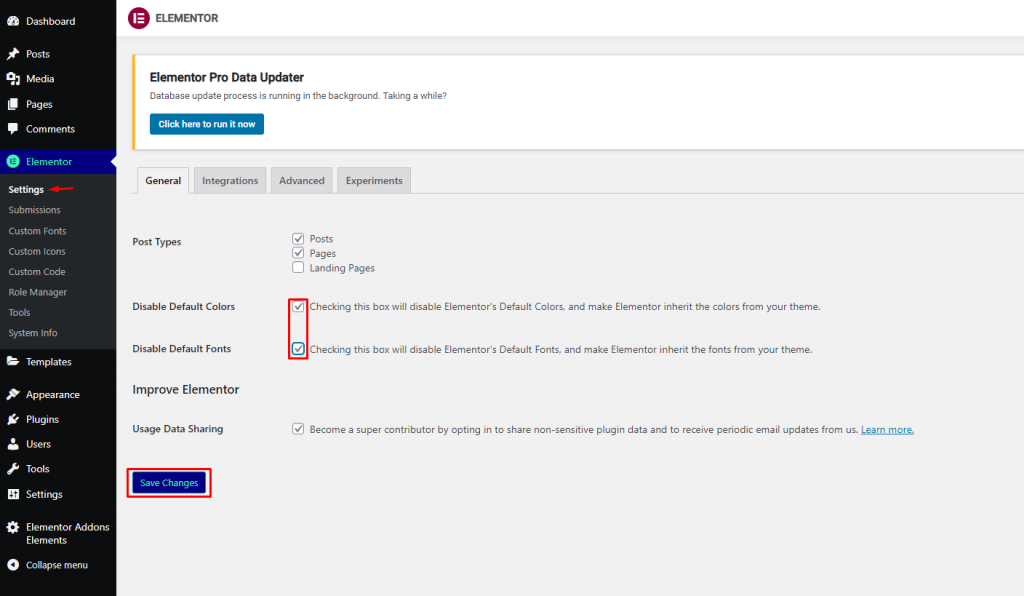
Task: Open Role Manager in the Elementor submenu
Action: [38, 292]
